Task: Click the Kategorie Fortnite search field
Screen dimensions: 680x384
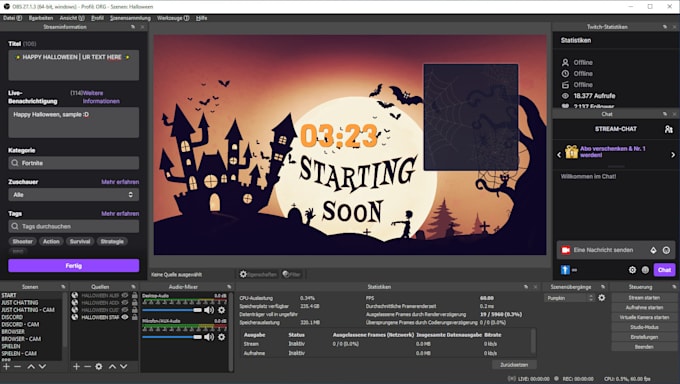Action: click(74, 163)
